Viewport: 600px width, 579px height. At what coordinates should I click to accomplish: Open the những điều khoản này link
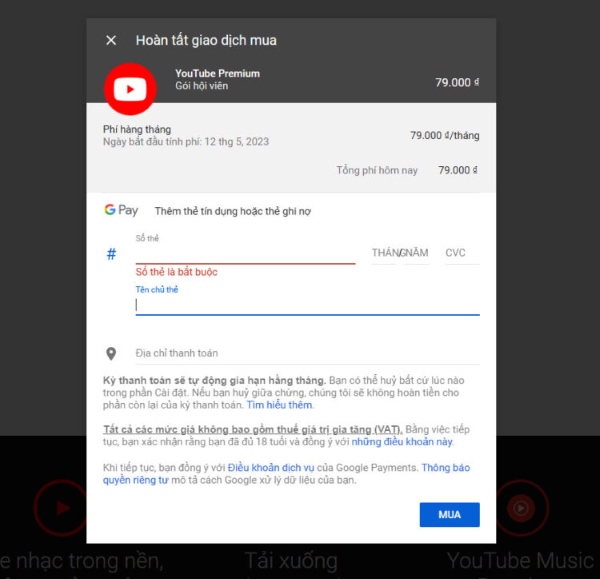click(401, 441)
